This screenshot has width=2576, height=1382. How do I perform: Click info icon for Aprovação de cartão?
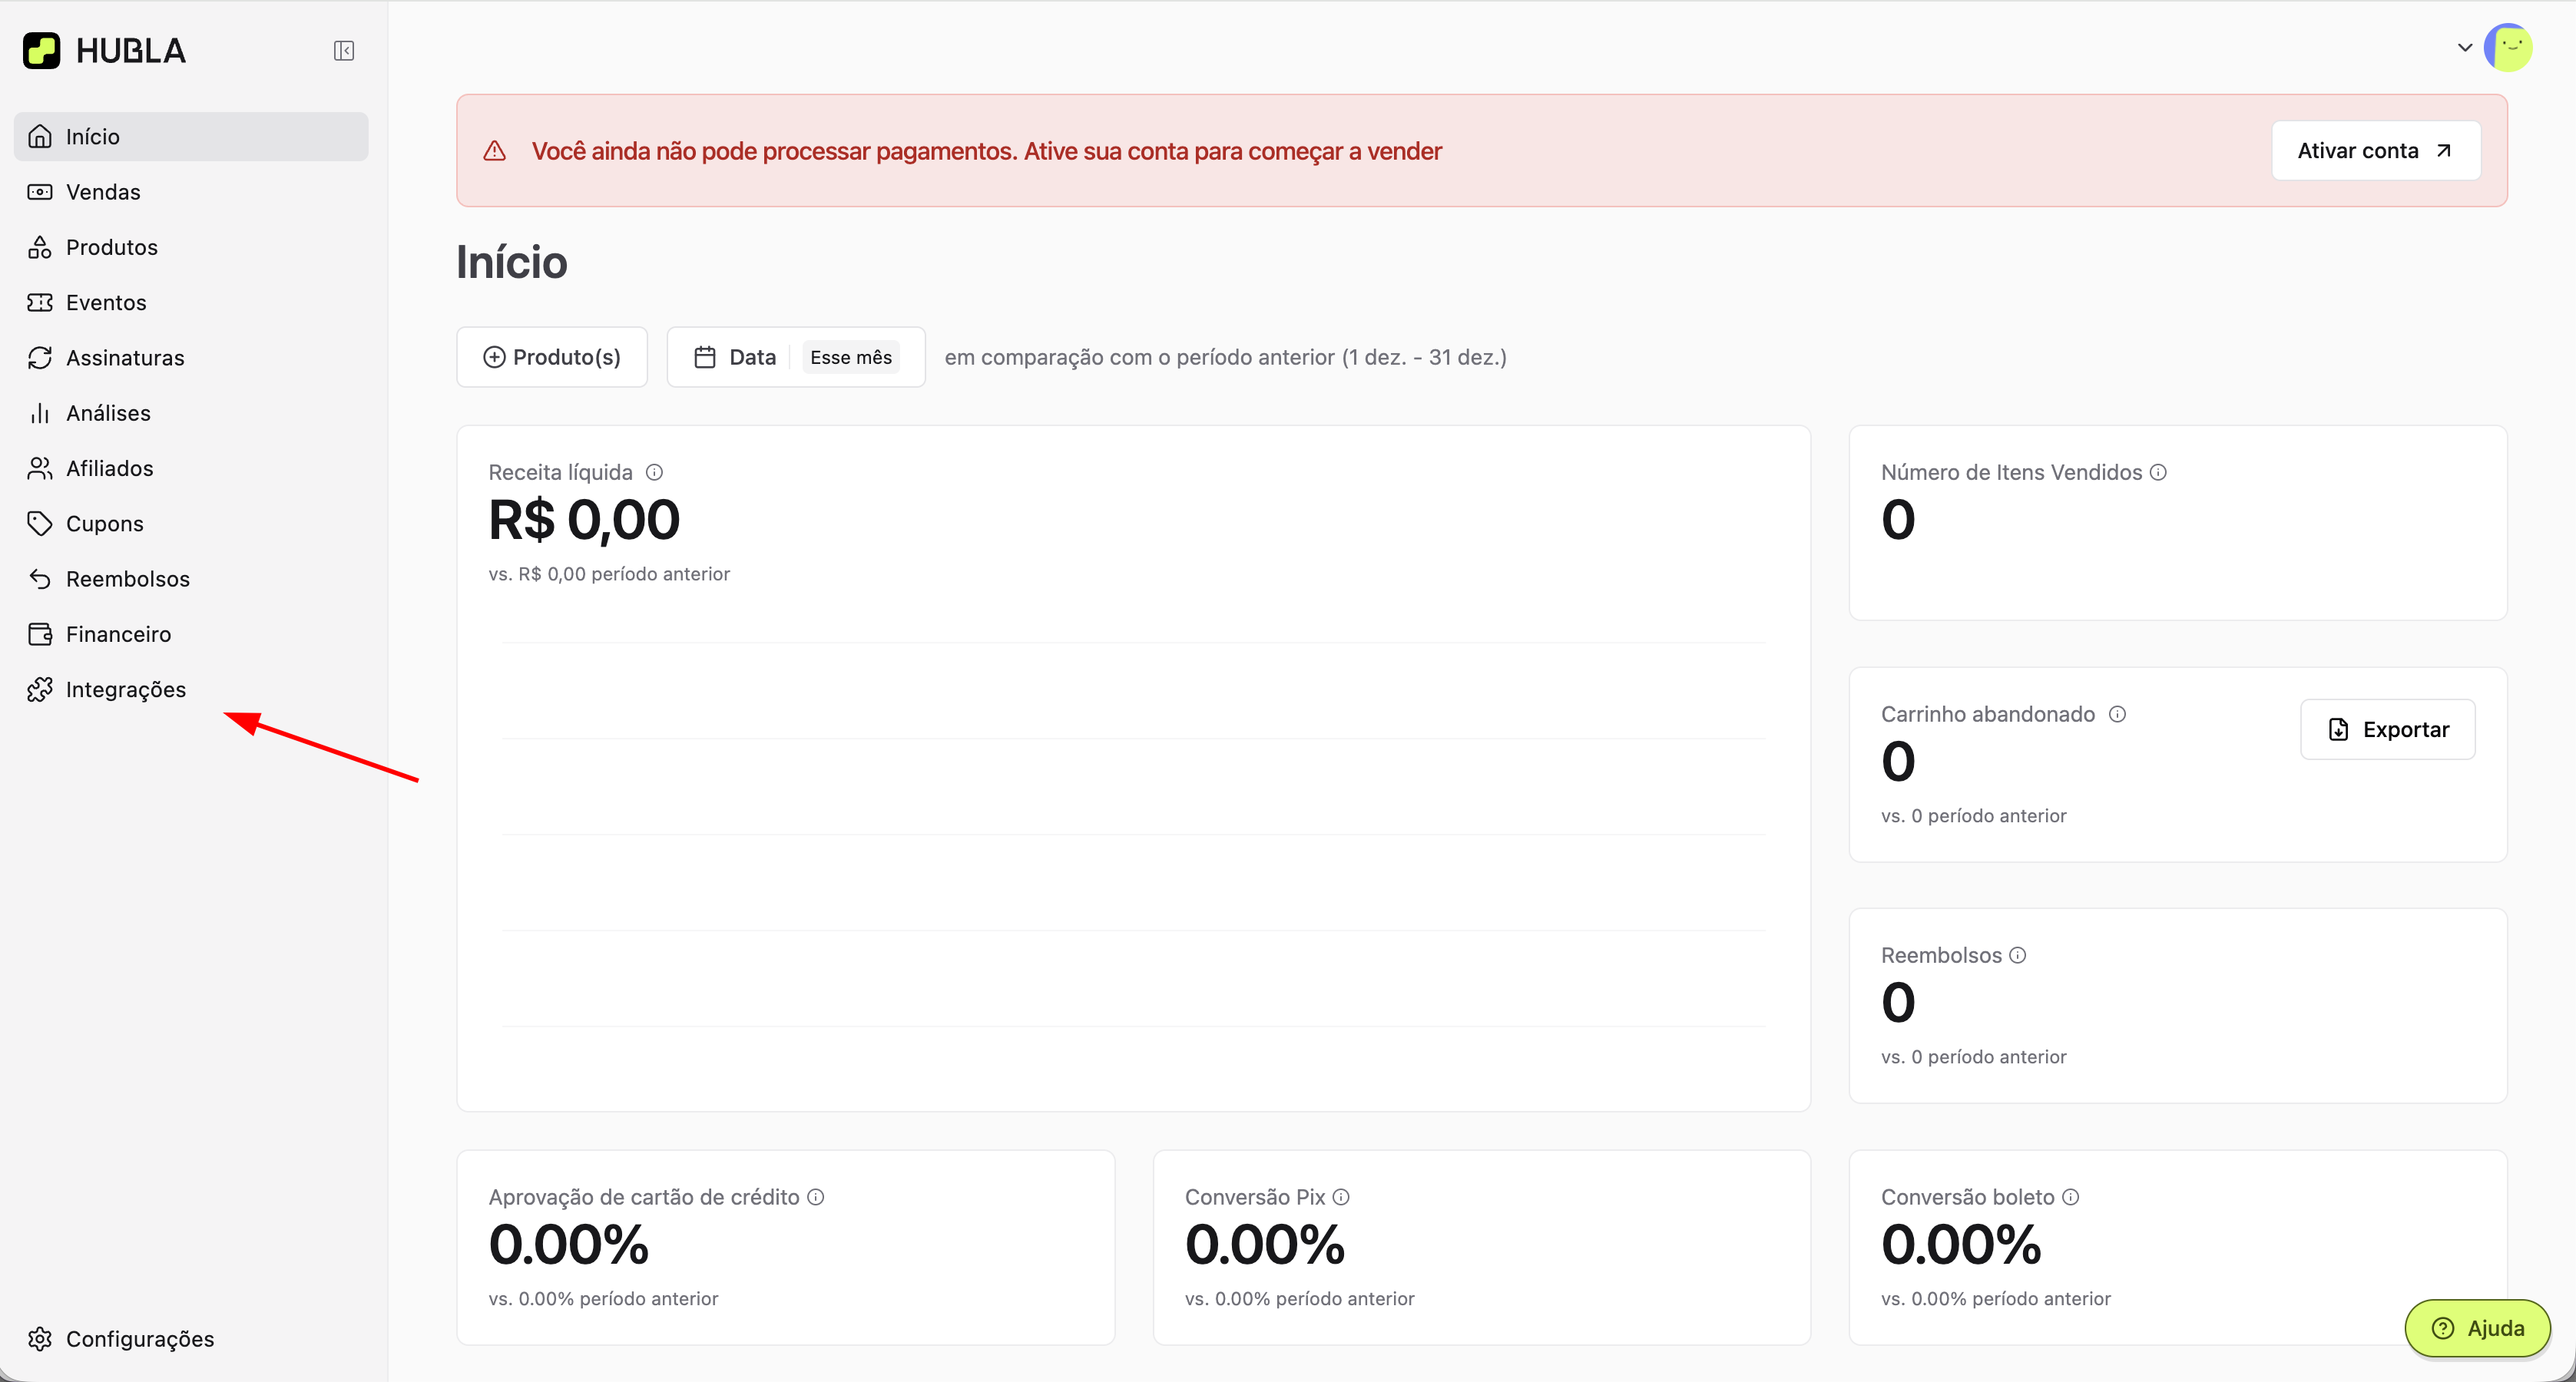(x=816, y=1197)
